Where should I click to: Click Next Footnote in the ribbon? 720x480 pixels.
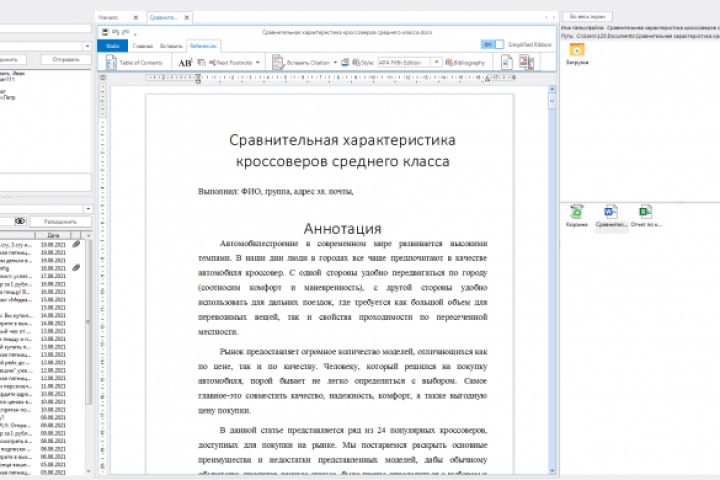[x=231, y=62]
